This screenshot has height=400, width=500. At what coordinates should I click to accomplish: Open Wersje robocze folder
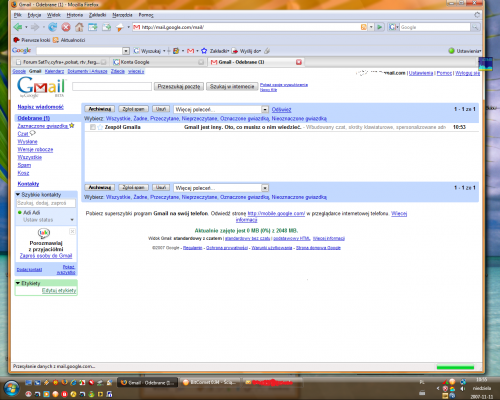click(x=35, y=150)
